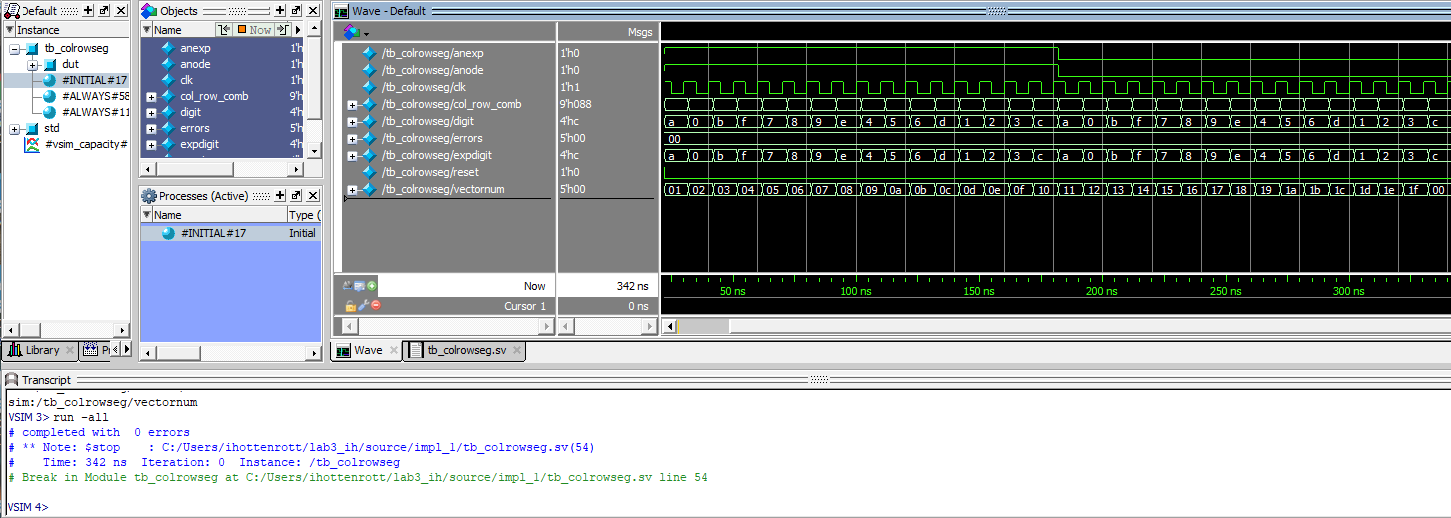Screen dimensions: 1451x518
Task: Click the delete cursor red icon
Action: pyautogui.click(x=376, y=305)
